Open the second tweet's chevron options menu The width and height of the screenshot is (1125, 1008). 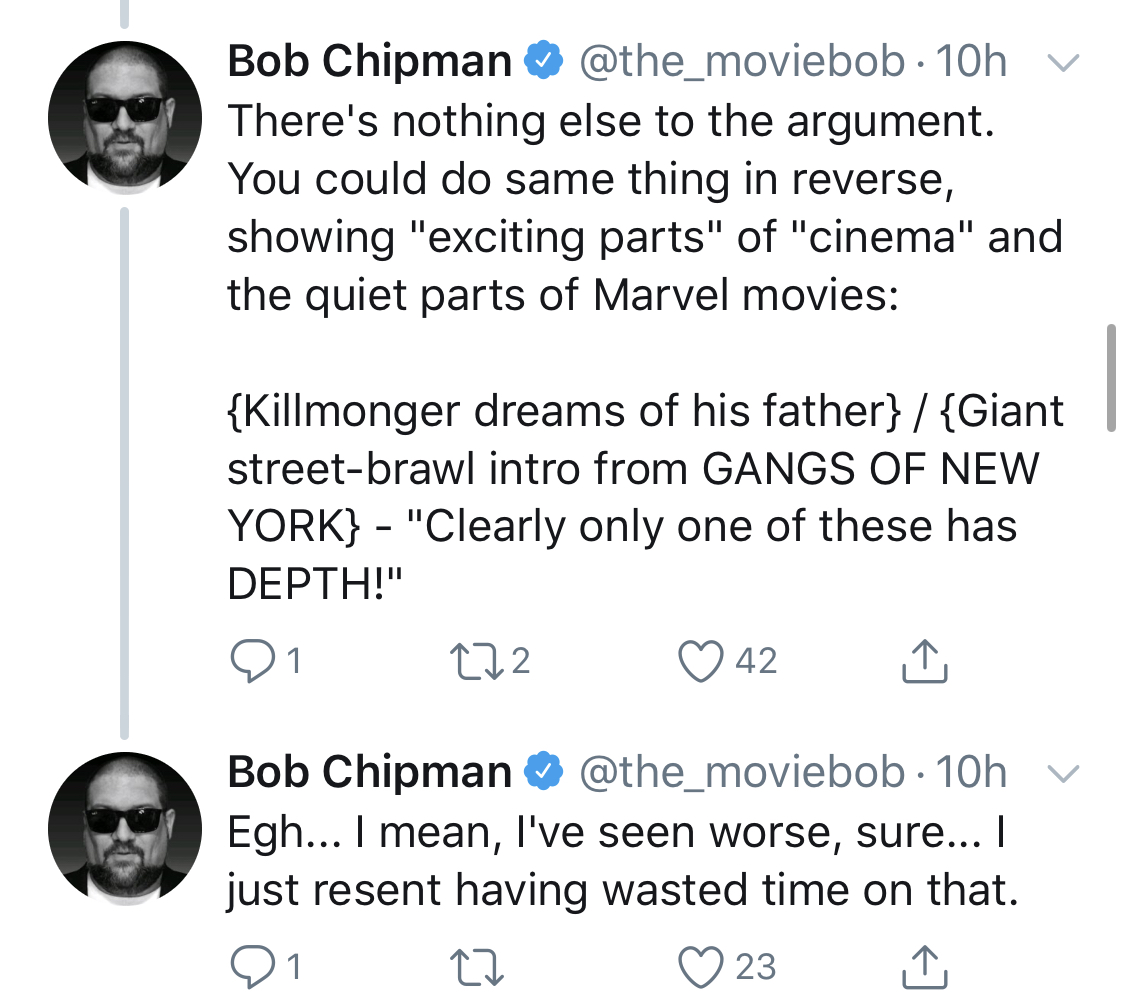pyautogui.click(x=1063, y=774)
